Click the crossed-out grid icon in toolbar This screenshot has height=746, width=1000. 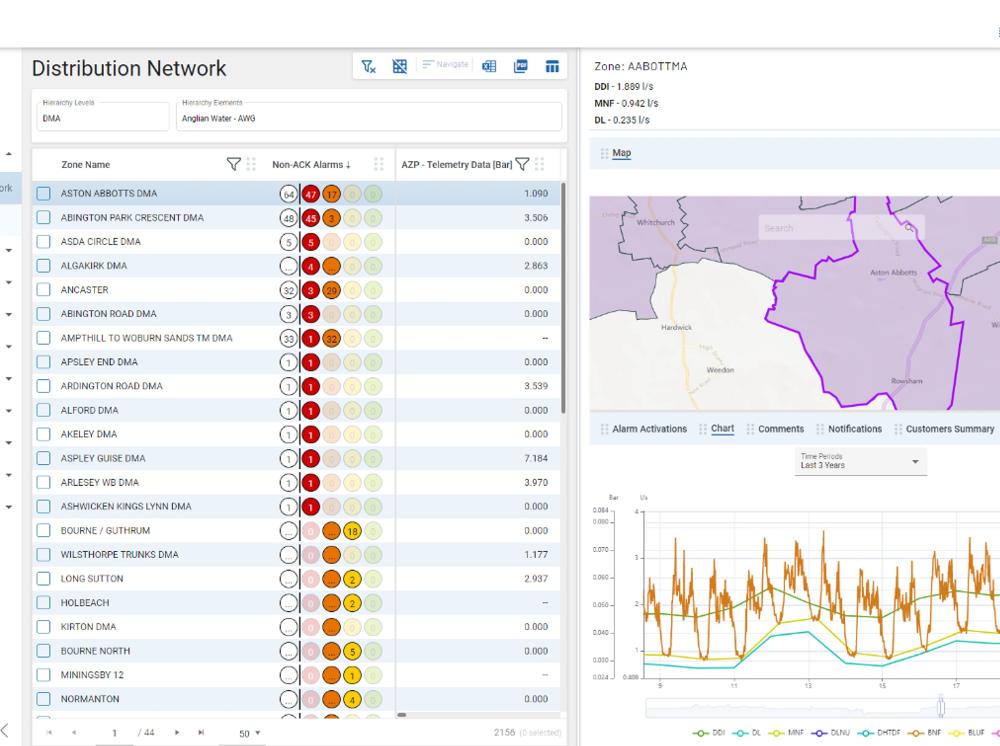(x=399, y=67)
